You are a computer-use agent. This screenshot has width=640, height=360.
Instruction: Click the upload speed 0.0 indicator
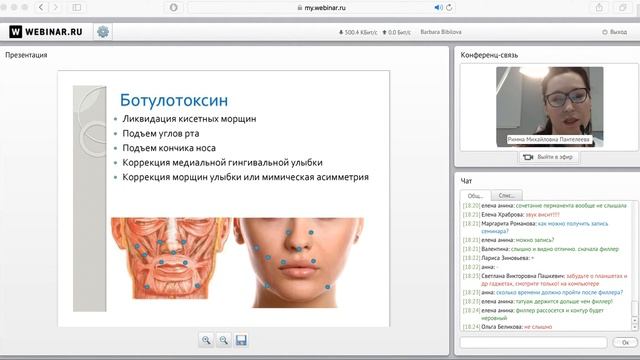click(x=396, y=32)
